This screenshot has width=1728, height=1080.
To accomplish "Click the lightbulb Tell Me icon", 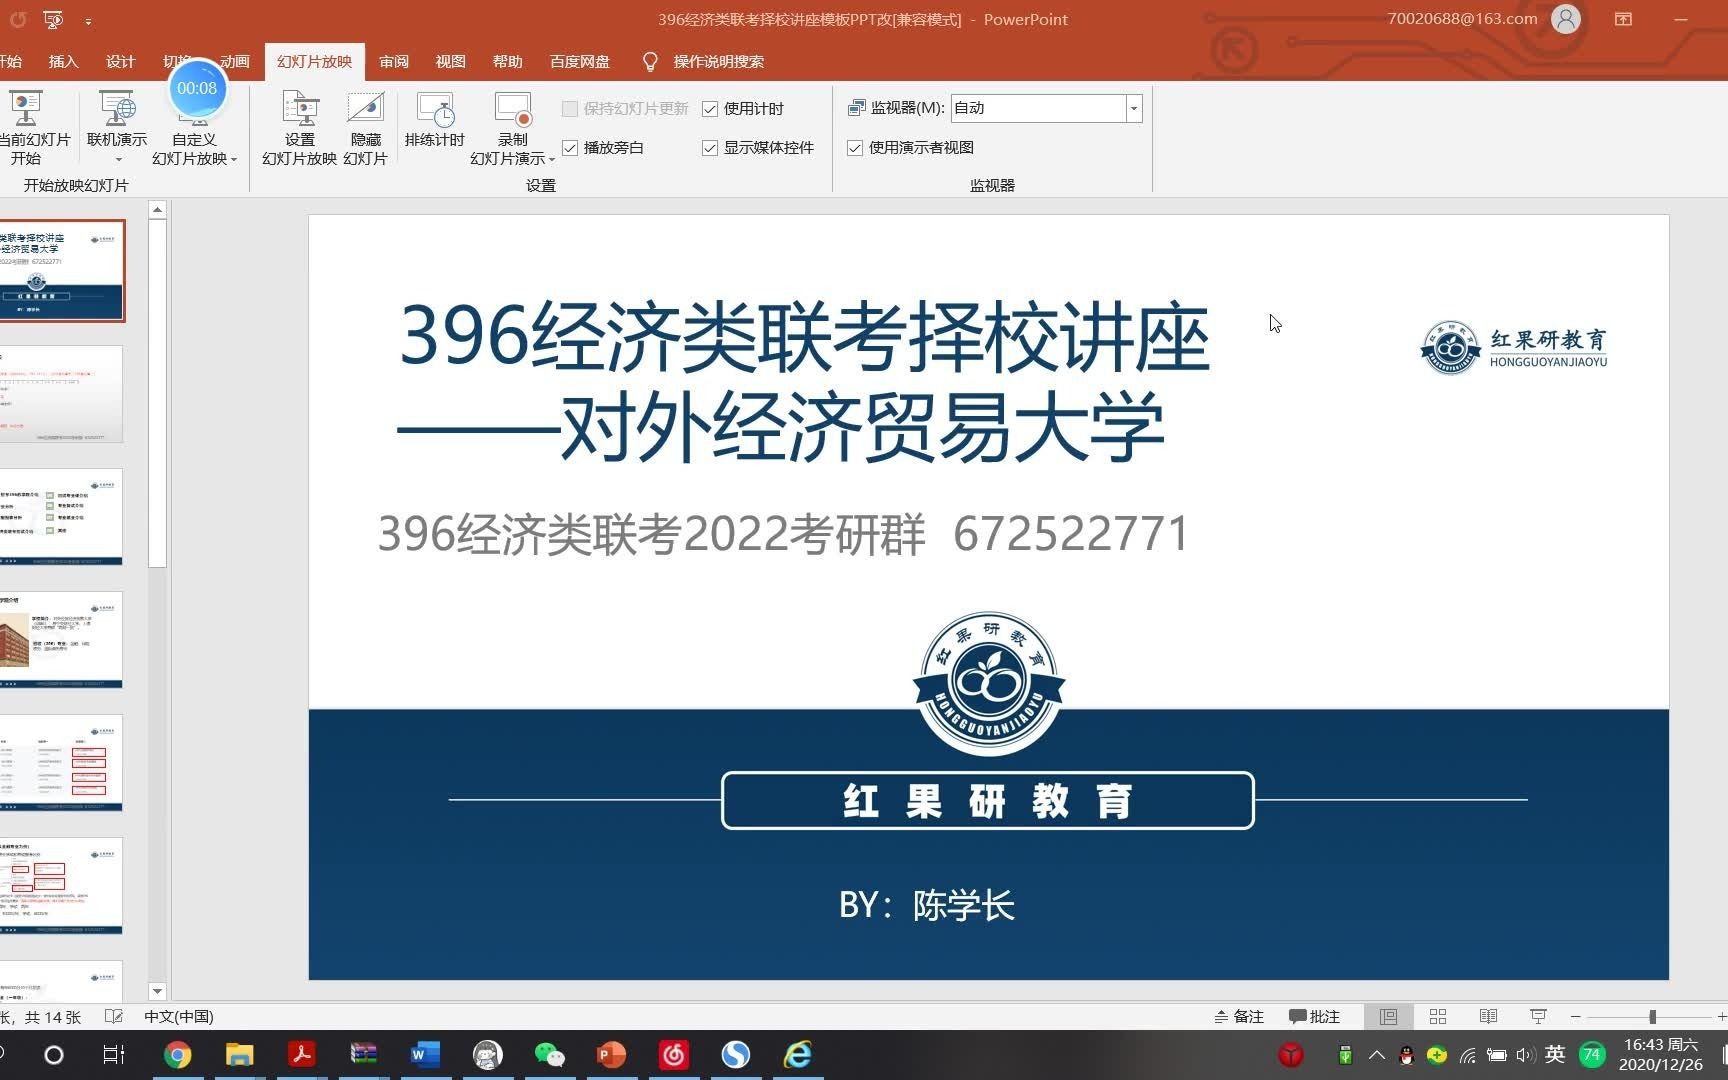I will (650, 61).
